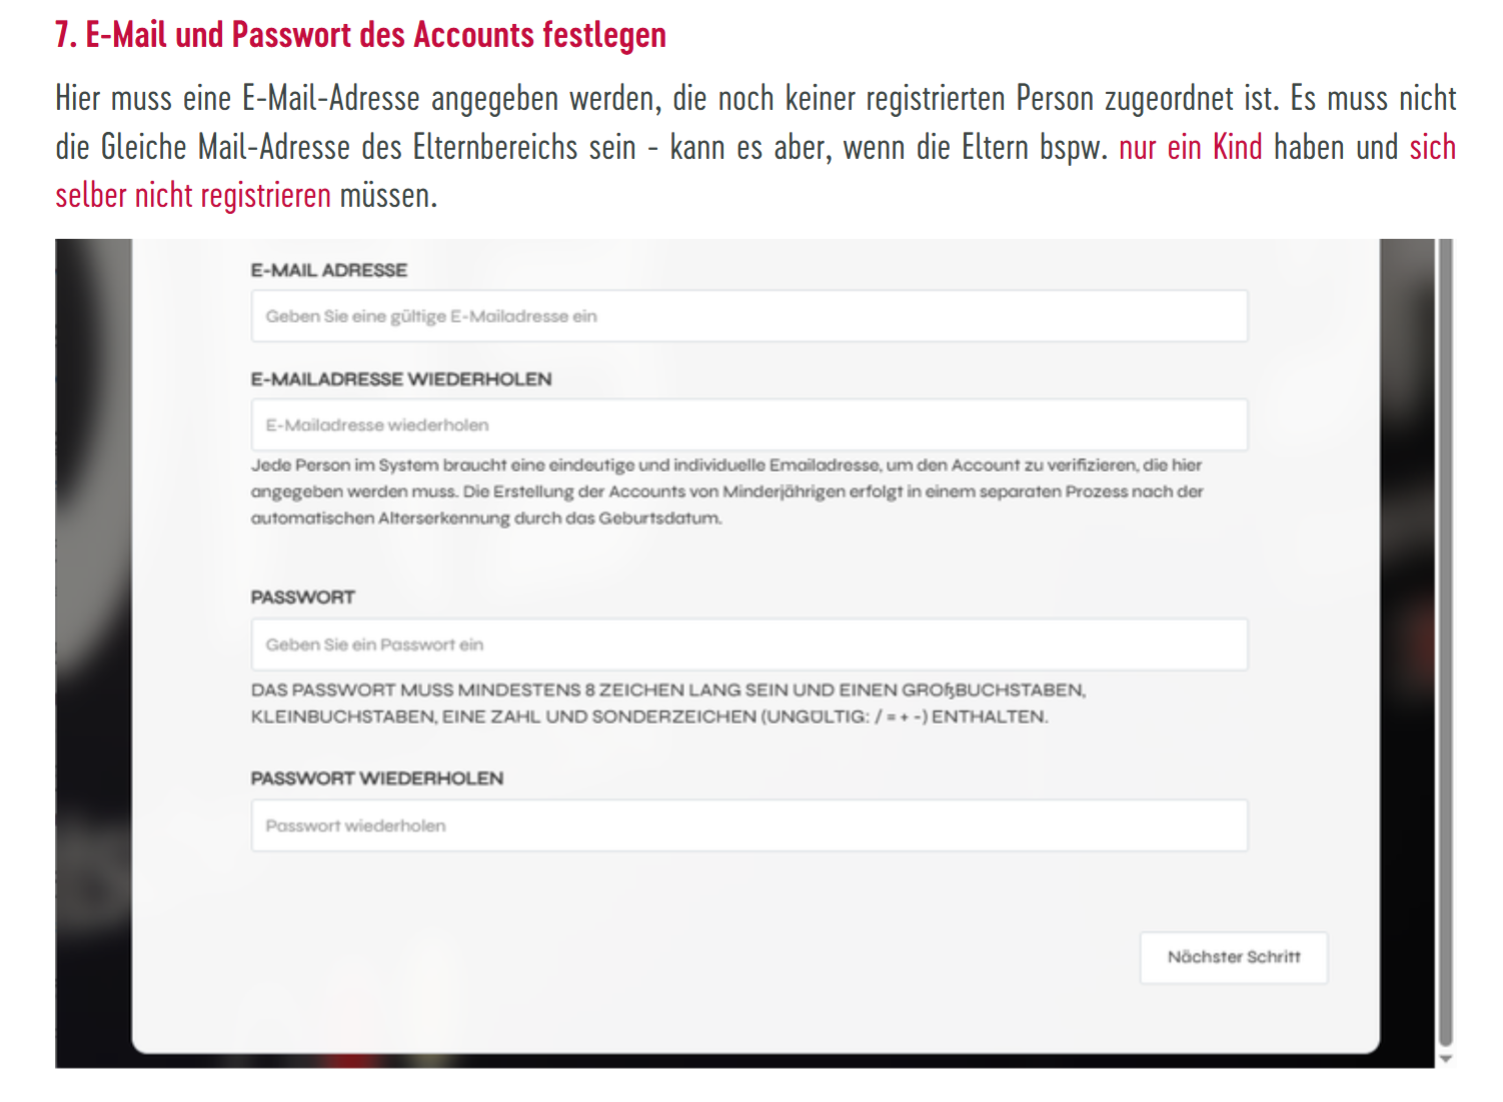This screenshot has width=1503, height=1102.
Task: Click the red text 'selber nicht registrieren'
Action: click(193, 195)
